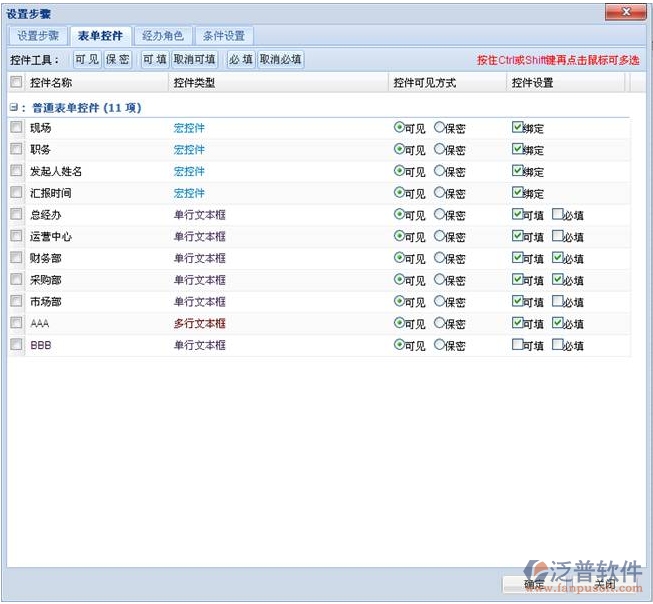Enable 必填 for 总经办 row
Screen dimensions: 653x604
557,214
